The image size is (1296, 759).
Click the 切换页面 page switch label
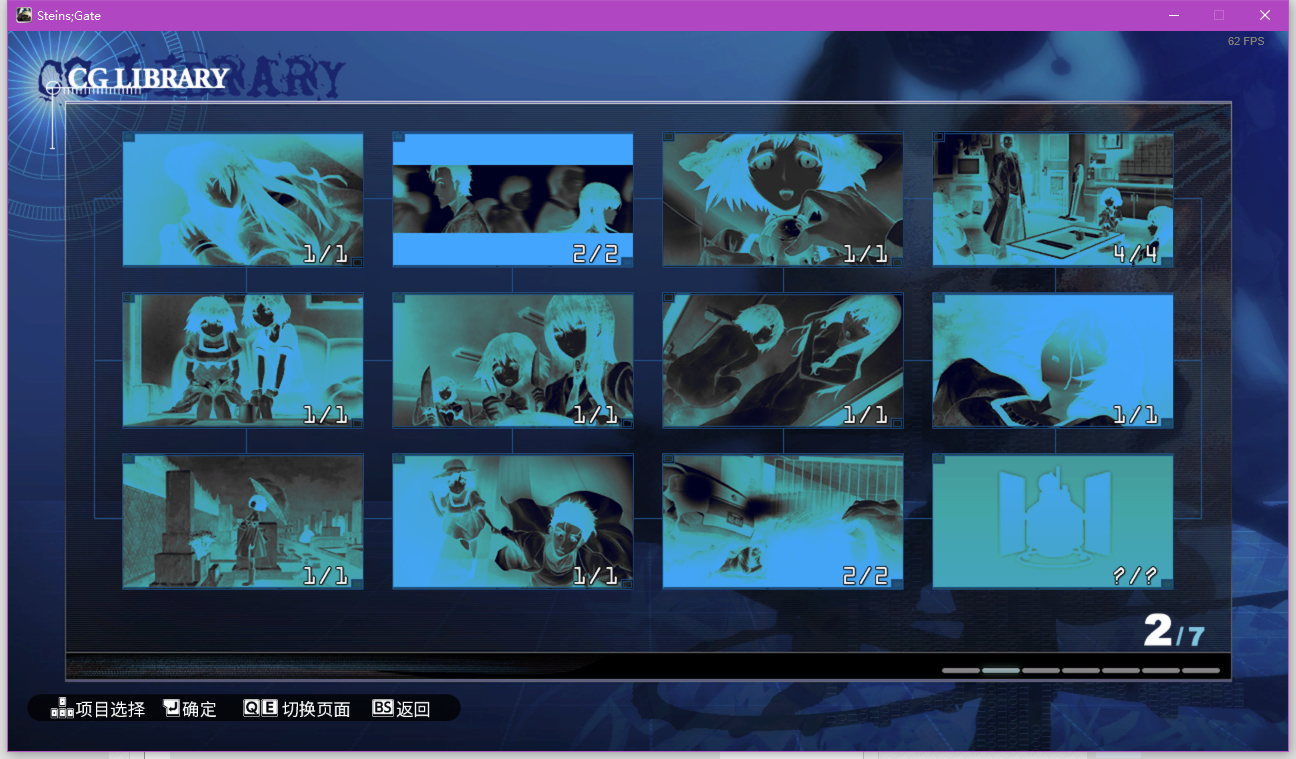click(317, 709)
